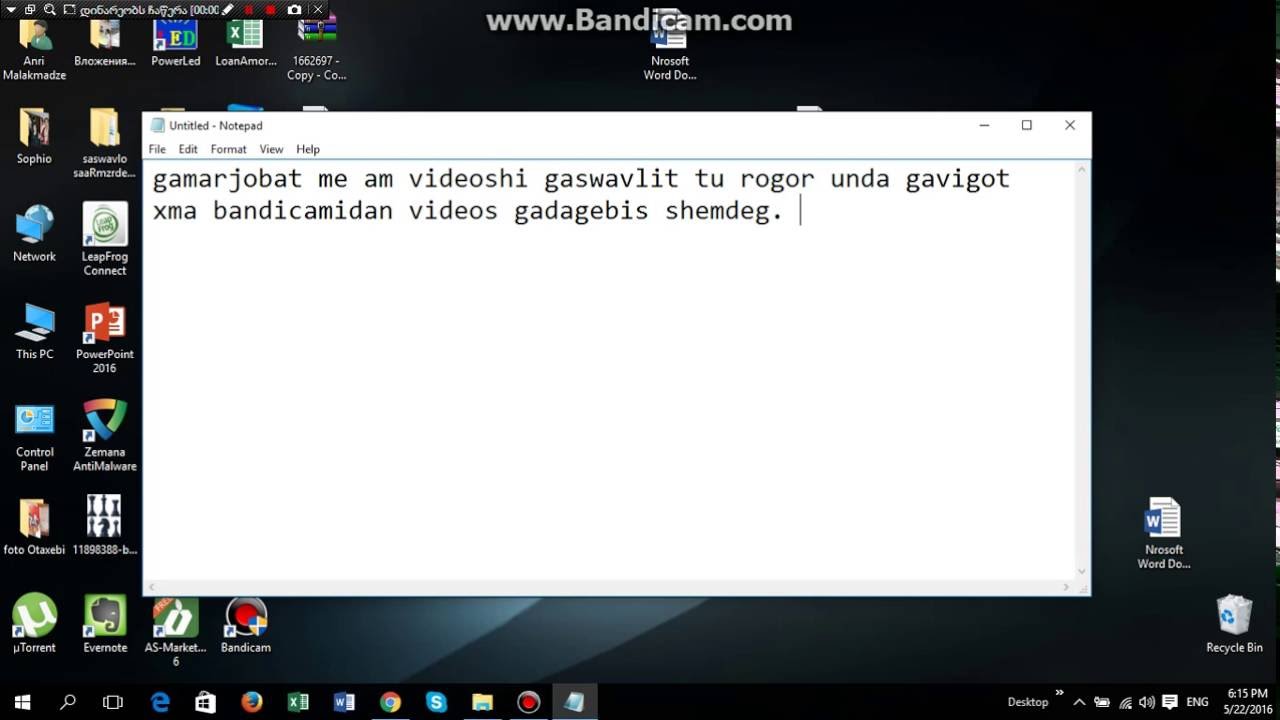Select the Control Panel desktop icon

tap(34, 436)
